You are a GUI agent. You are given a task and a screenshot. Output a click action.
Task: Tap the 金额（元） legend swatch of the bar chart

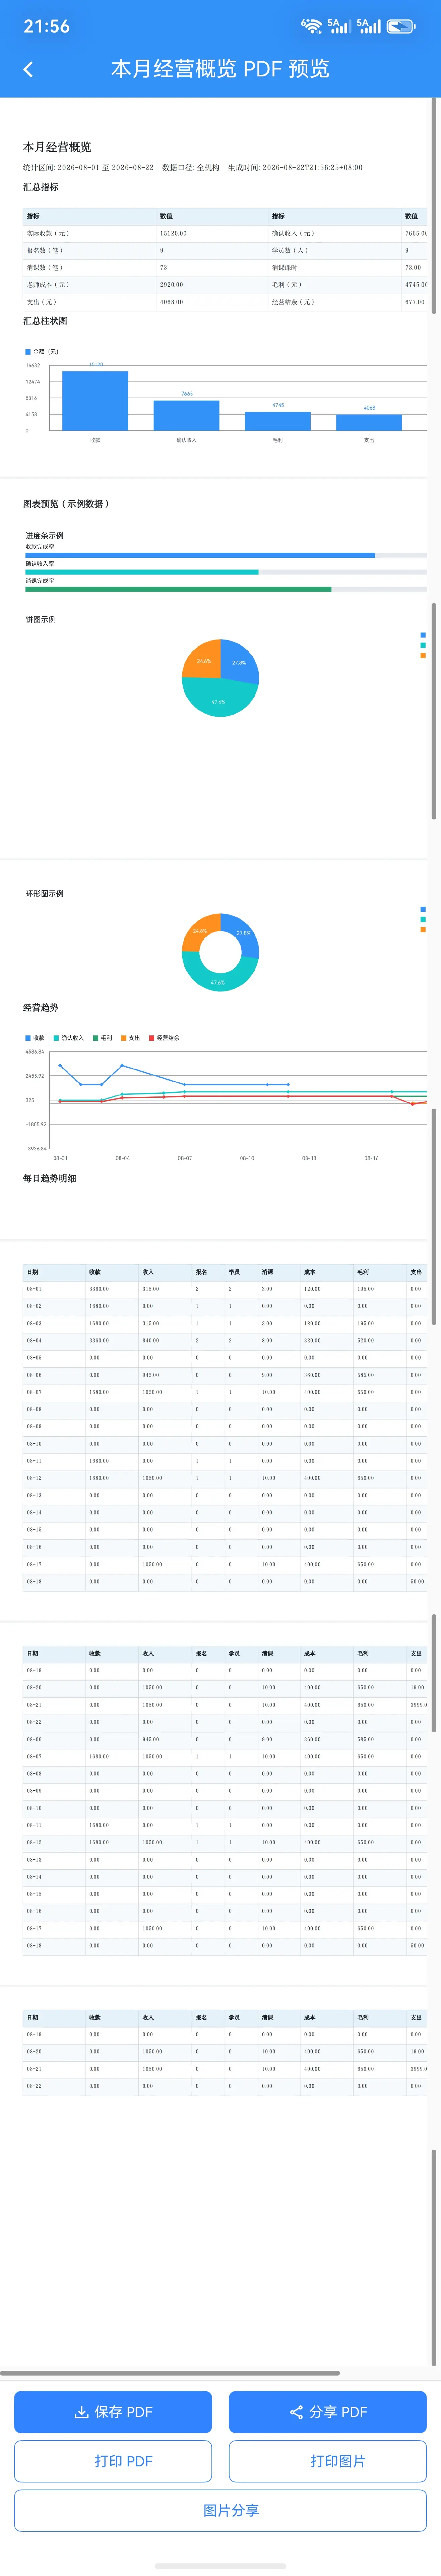[28, 352]
